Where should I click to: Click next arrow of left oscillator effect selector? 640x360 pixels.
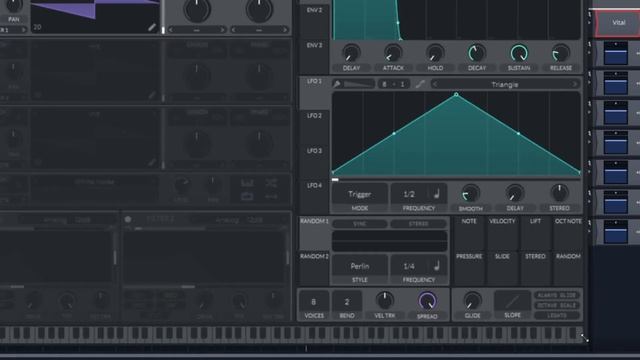(222, 30)
